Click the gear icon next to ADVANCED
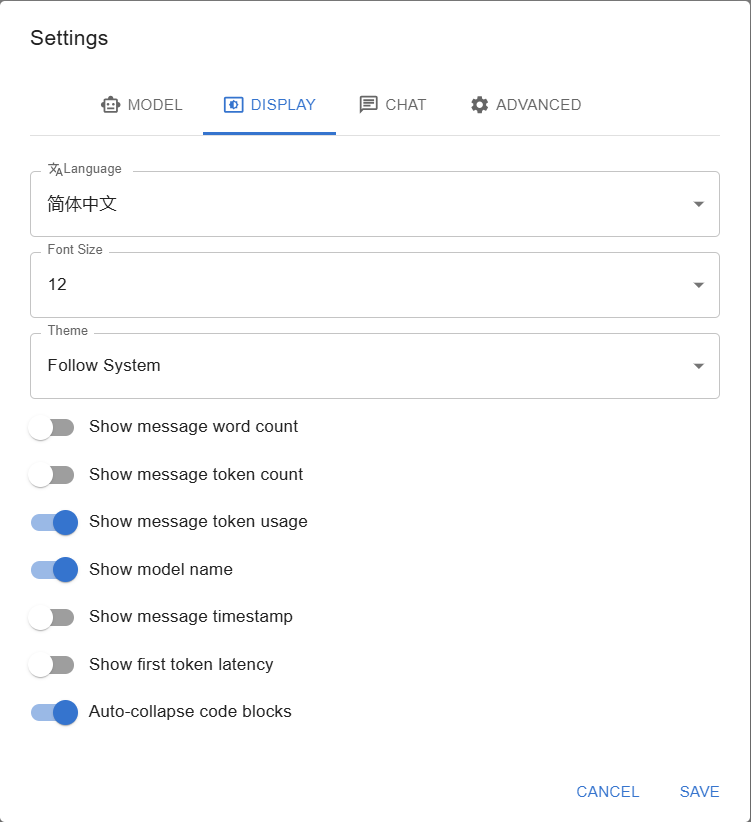 pos(478,104)
